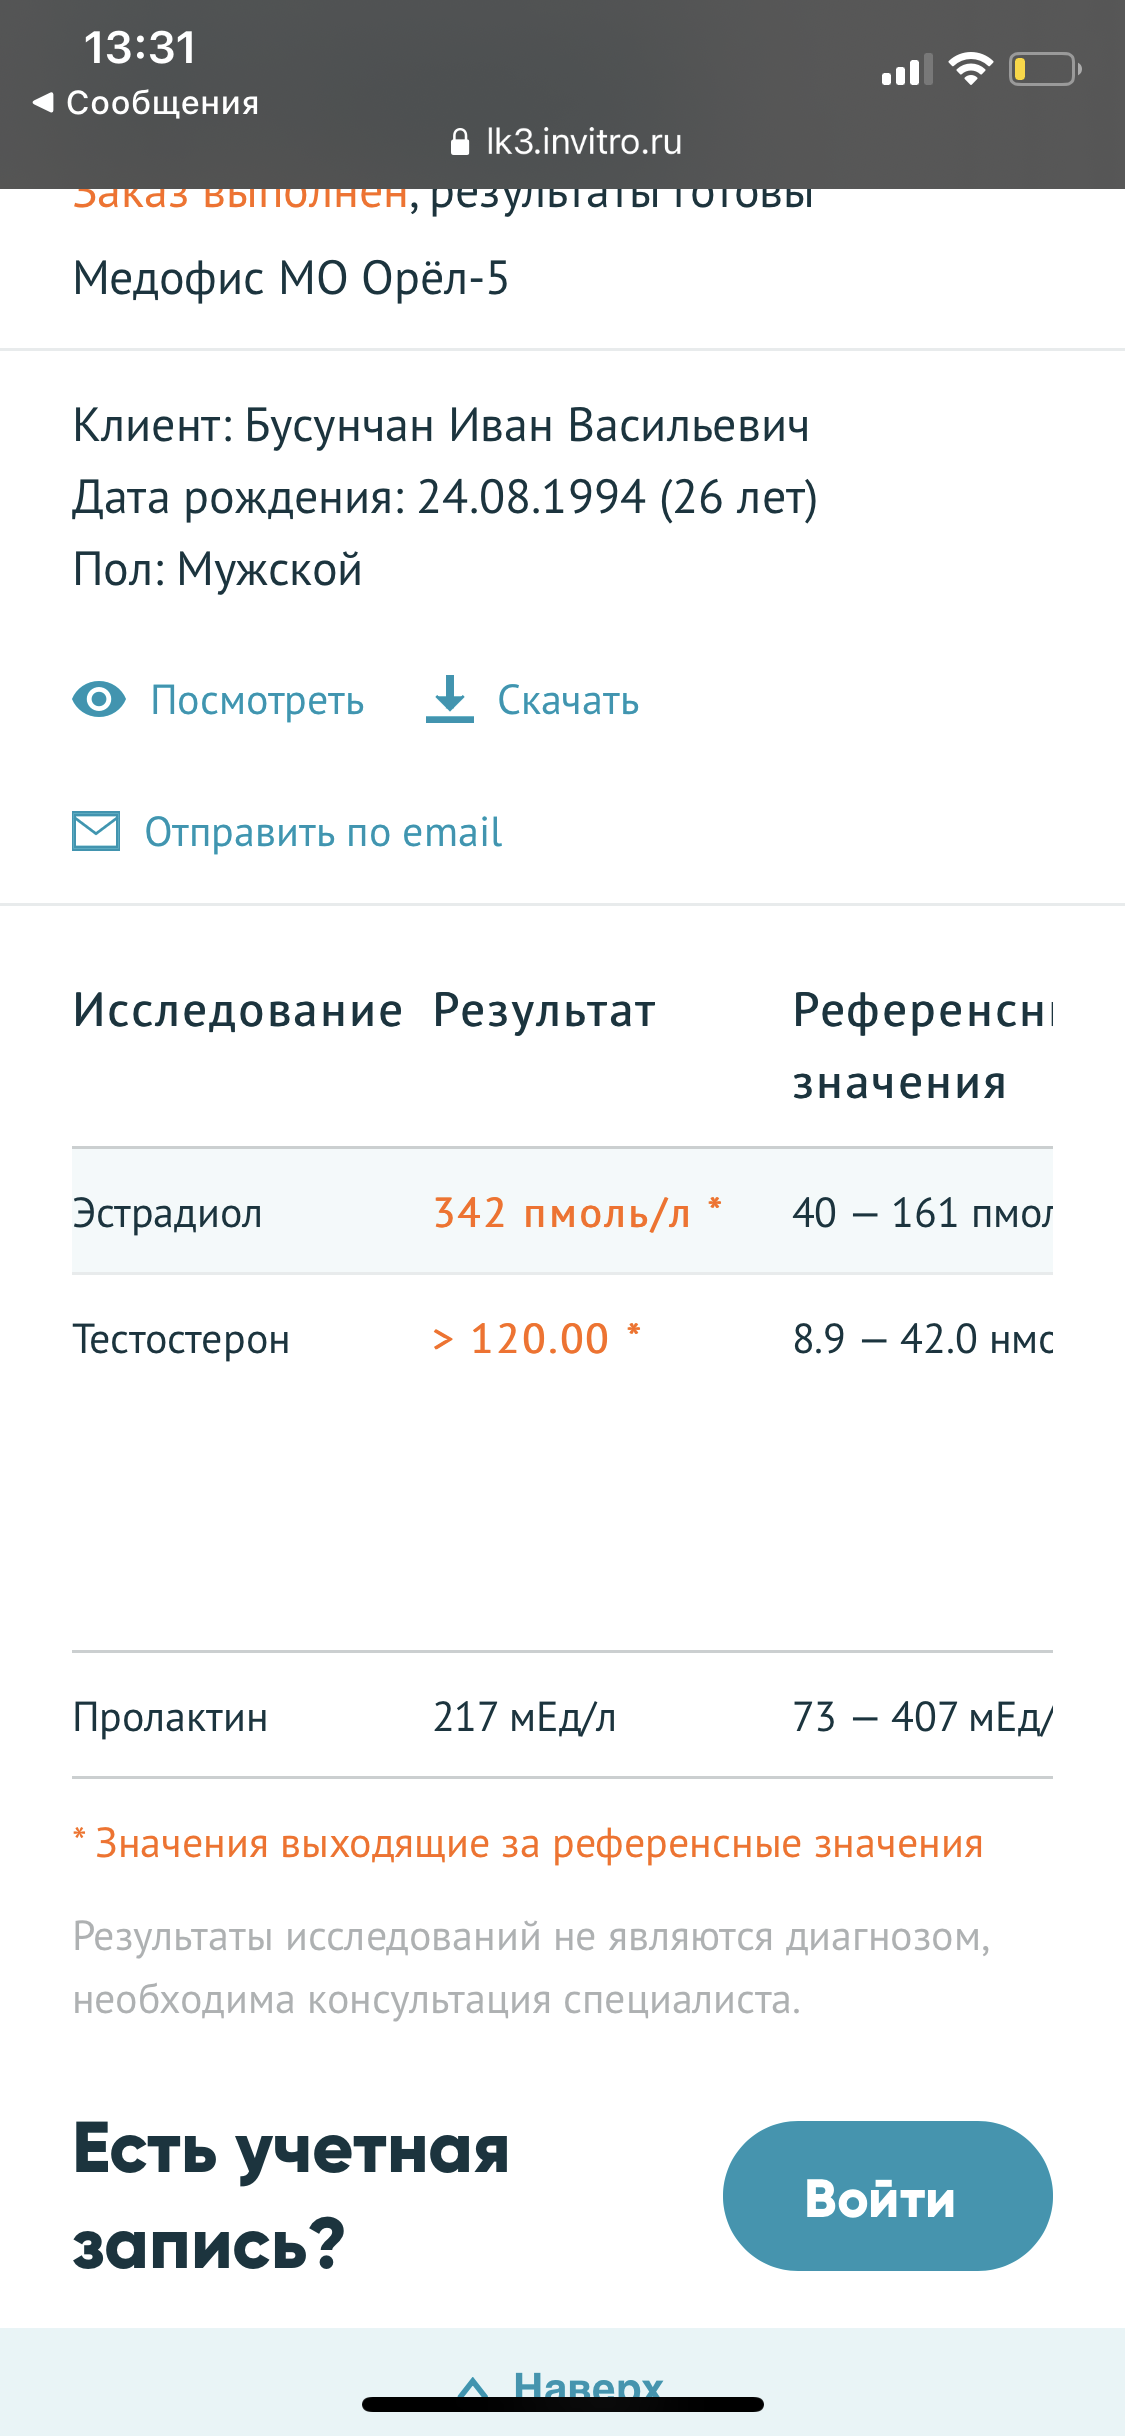Select the Эстрадиол result row
This screenshot has width=1125, height=2436.
coord(562,1212)
